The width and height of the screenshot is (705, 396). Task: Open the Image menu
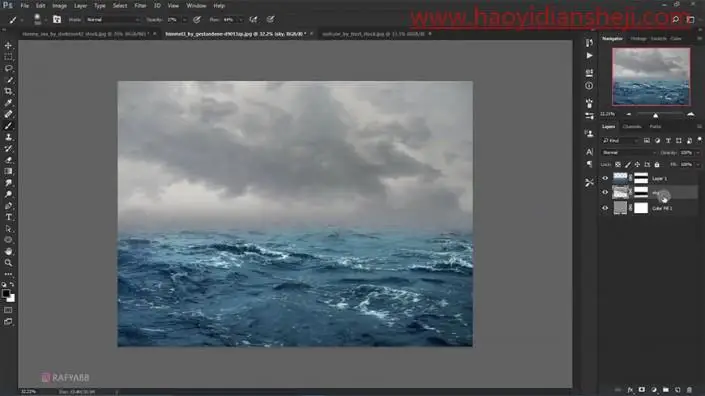tap(59, 6)
